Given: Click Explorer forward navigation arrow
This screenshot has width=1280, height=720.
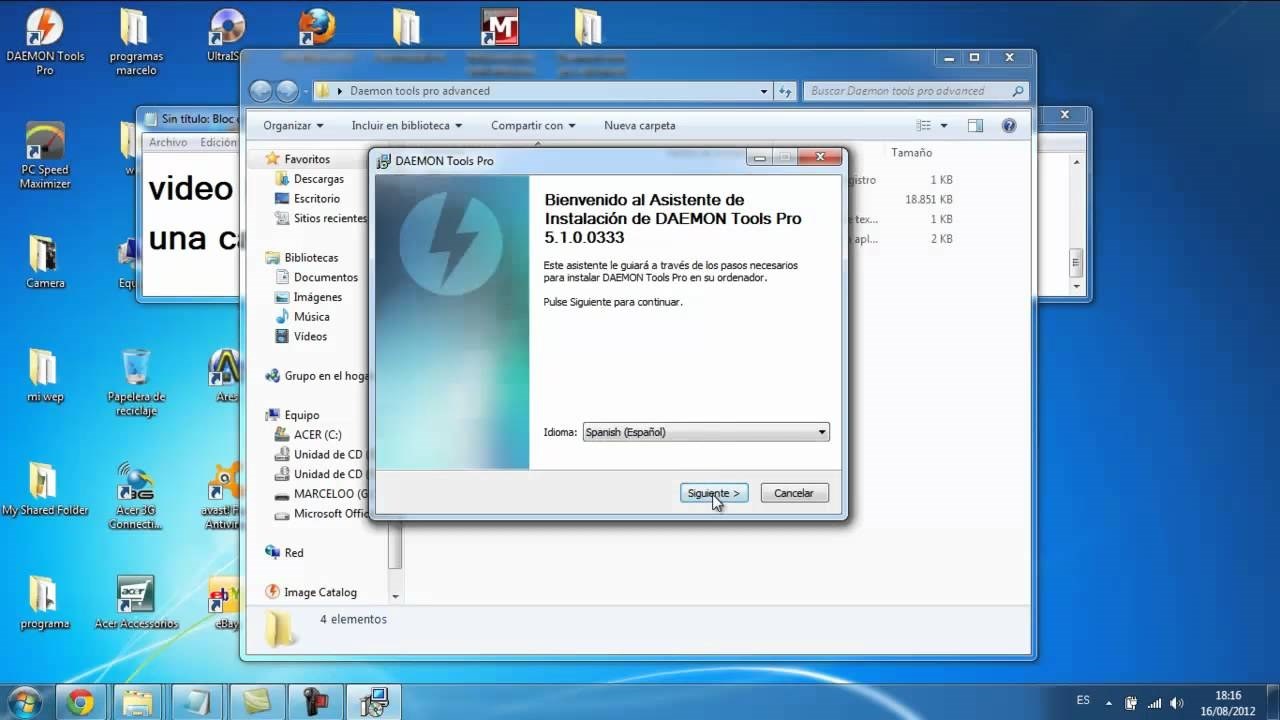Looking at the screenshot, I should (x=287, y=91).
